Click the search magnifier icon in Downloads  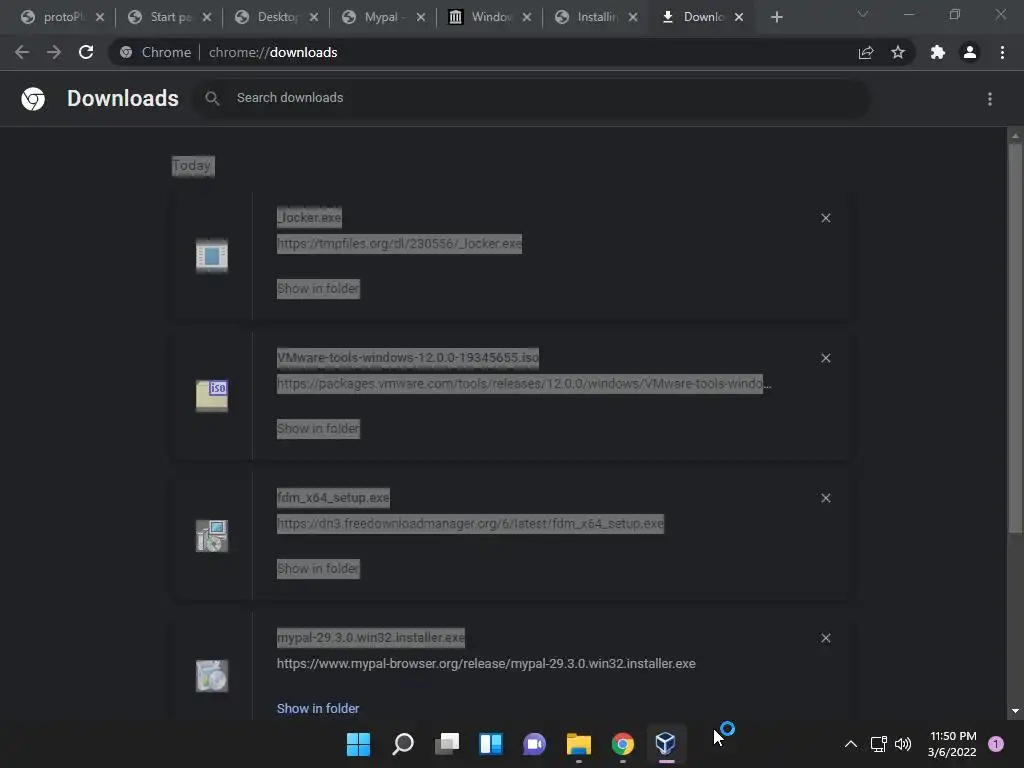point(212,98)
